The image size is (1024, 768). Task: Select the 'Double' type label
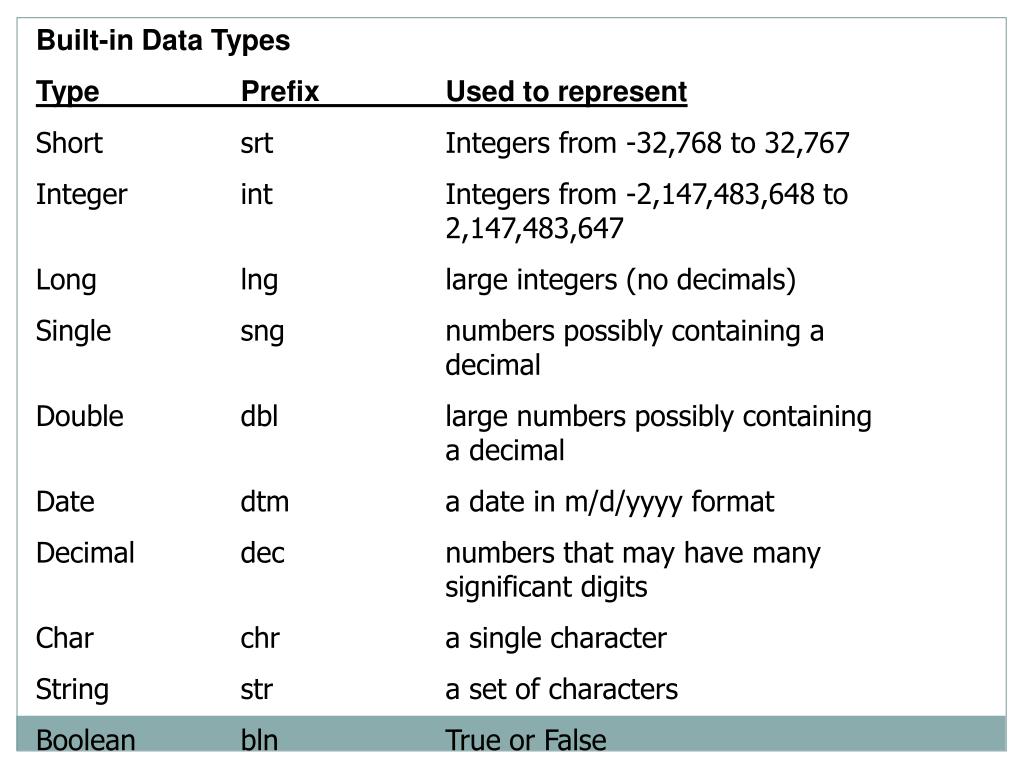(80, 417)
